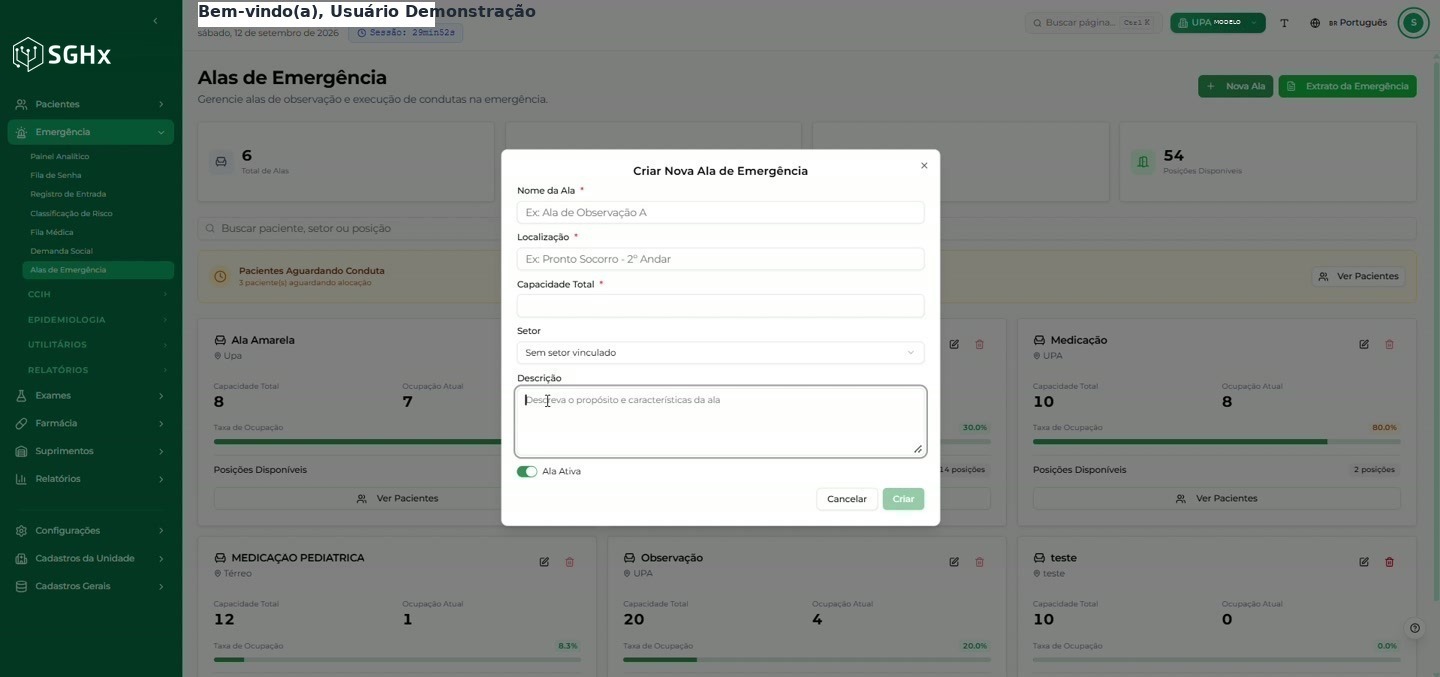Click the Capacidade Total input field
Screen dimensions: 1440x677
[720, 306]
